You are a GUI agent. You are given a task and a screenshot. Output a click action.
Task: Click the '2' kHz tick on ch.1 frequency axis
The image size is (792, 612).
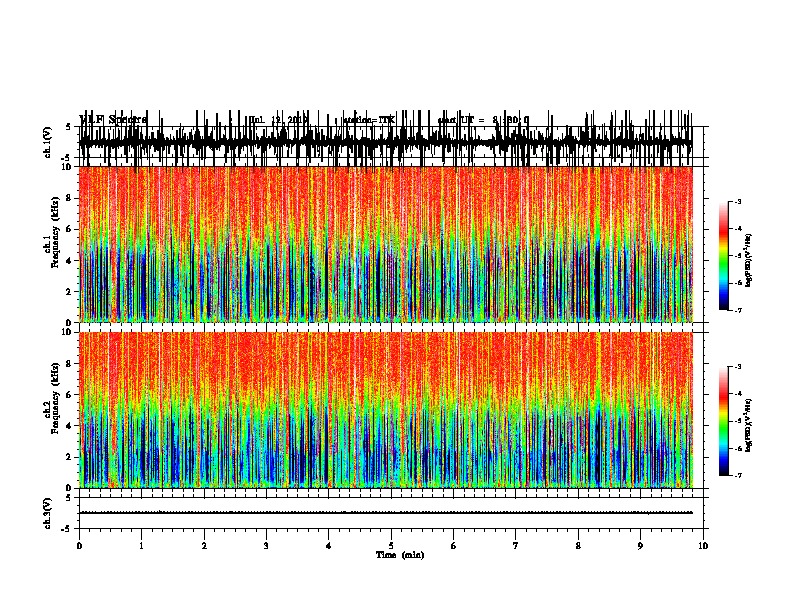pyautogui.click(x=69, y=291)
